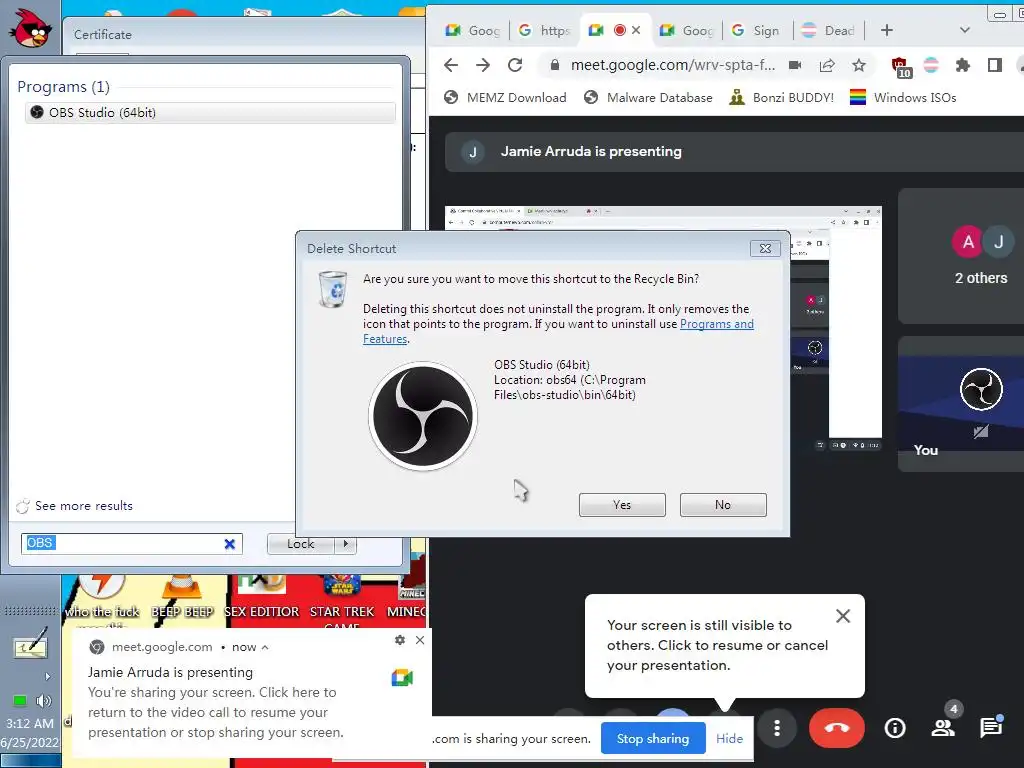1024x768 pixels.
Task: Open MEMZ Download bookmark
Action: [x=505, y=97]
